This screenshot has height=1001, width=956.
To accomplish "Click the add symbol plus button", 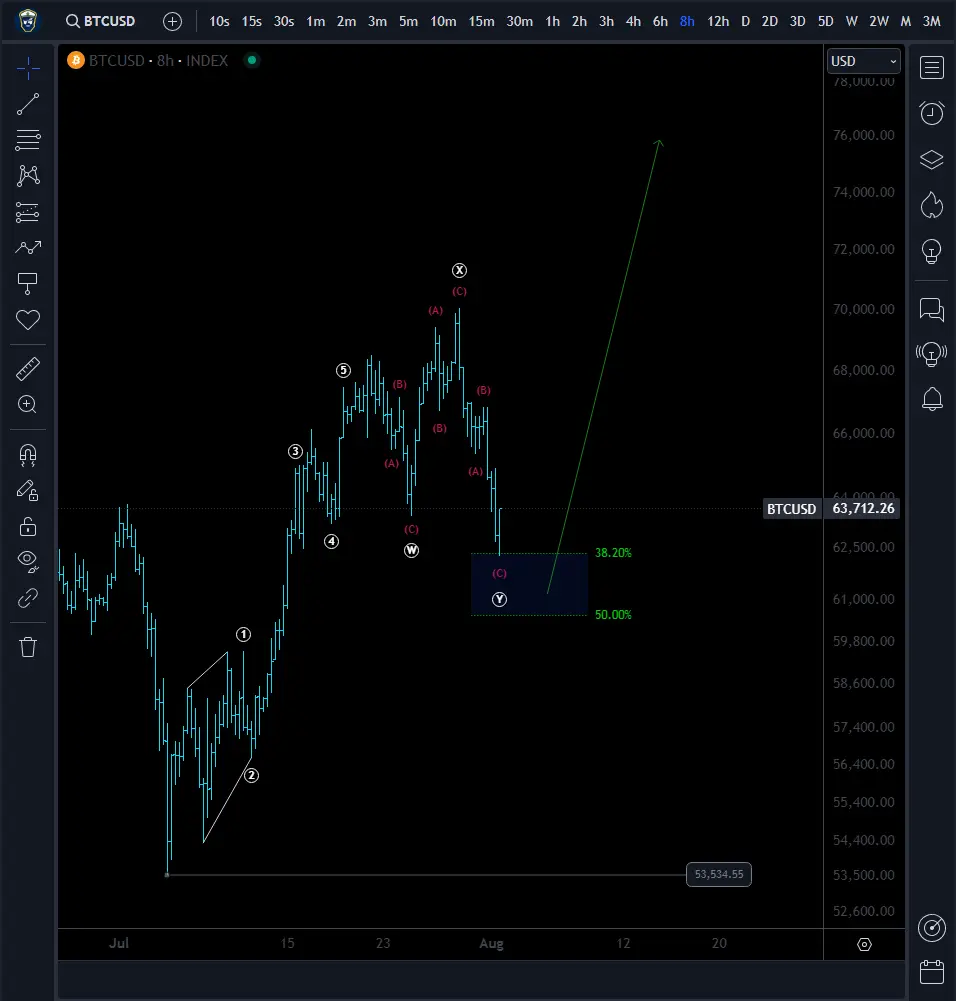I will 172,21.
